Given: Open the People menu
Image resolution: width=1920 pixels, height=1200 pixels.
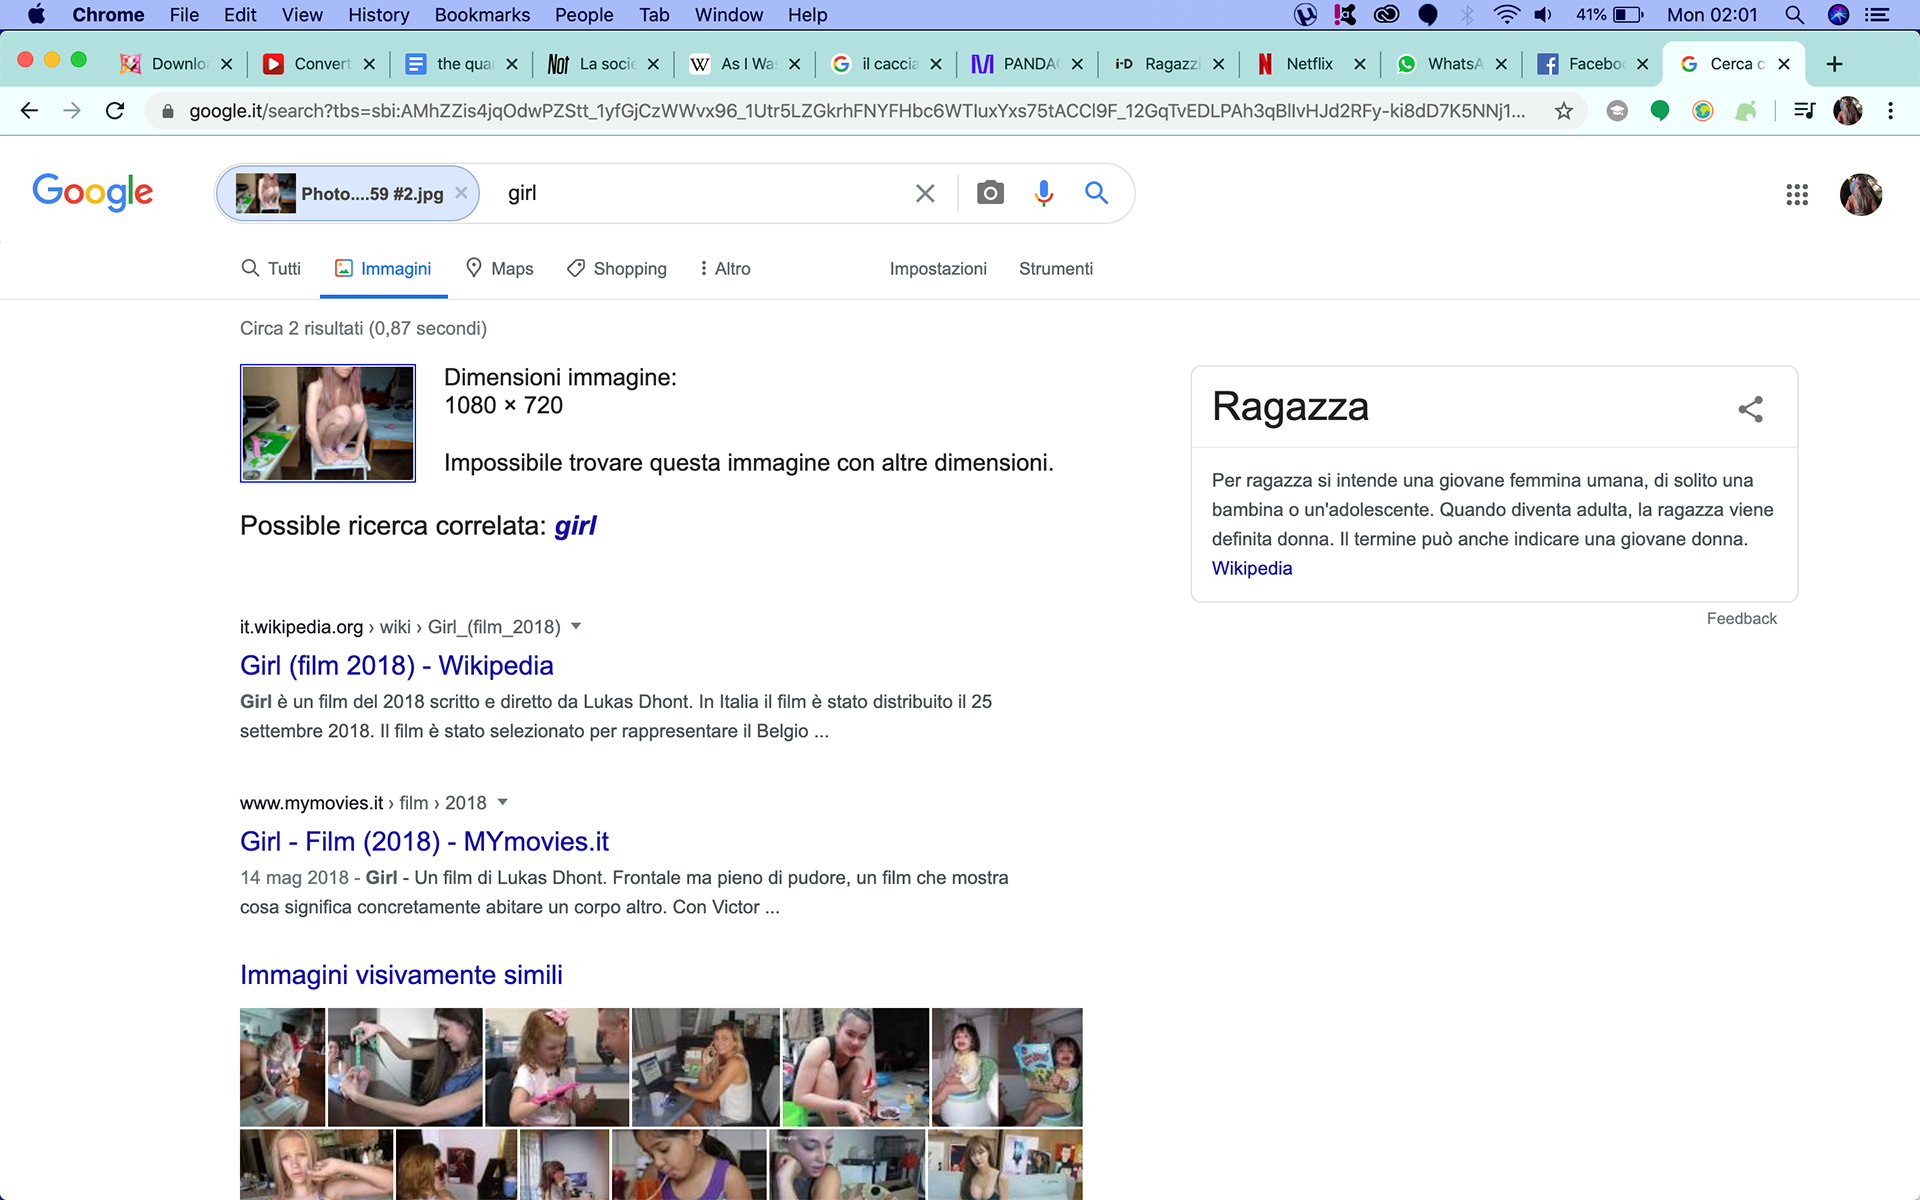Looking at the screenshot, I should (584, 15).
